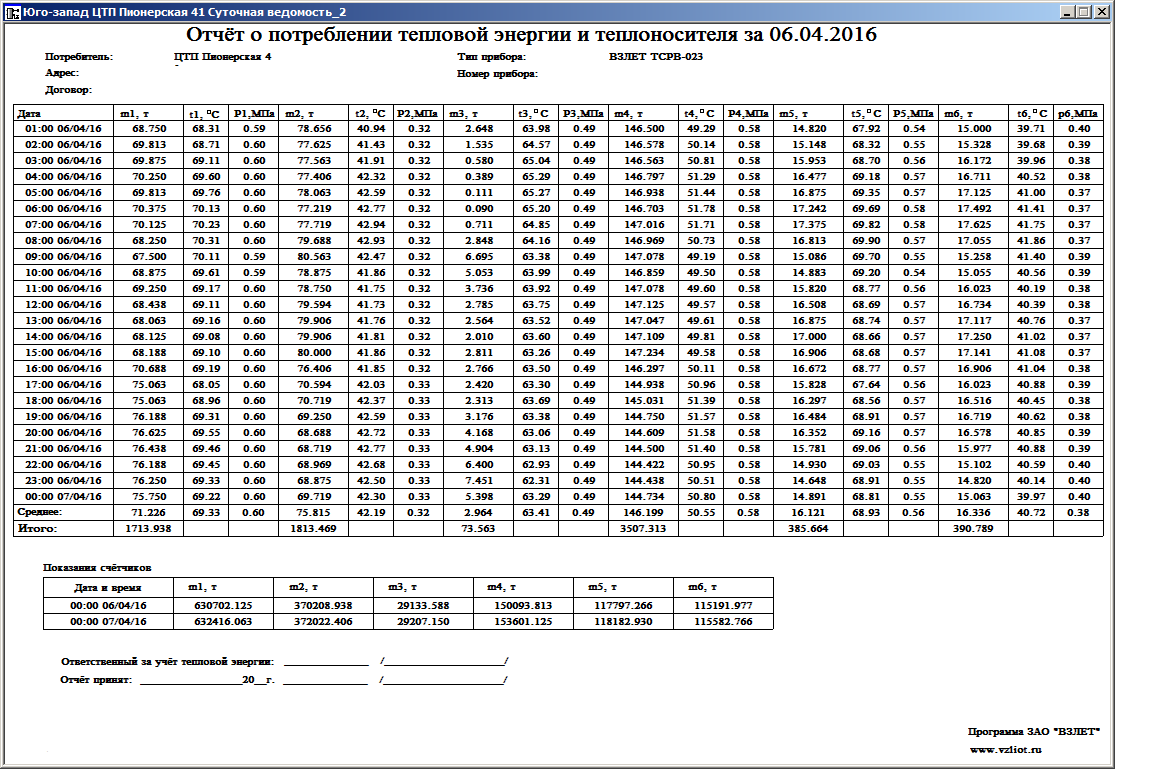Click the "P1,МПа" column header

click(254, 114)
